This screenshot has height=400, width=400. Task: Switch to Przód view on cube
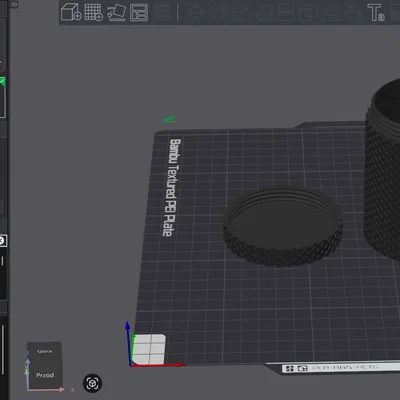click(45, 375)
